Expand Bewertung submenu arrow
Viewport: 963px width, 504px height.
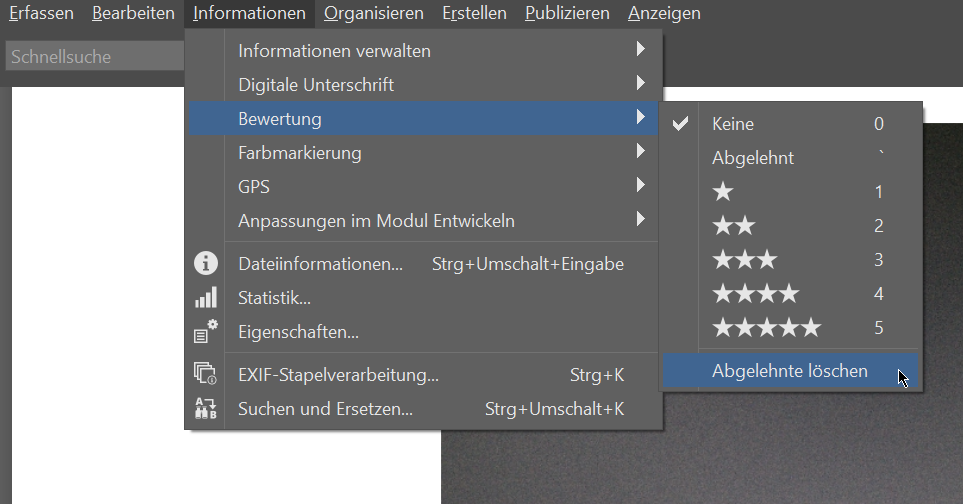pos(641,117)
